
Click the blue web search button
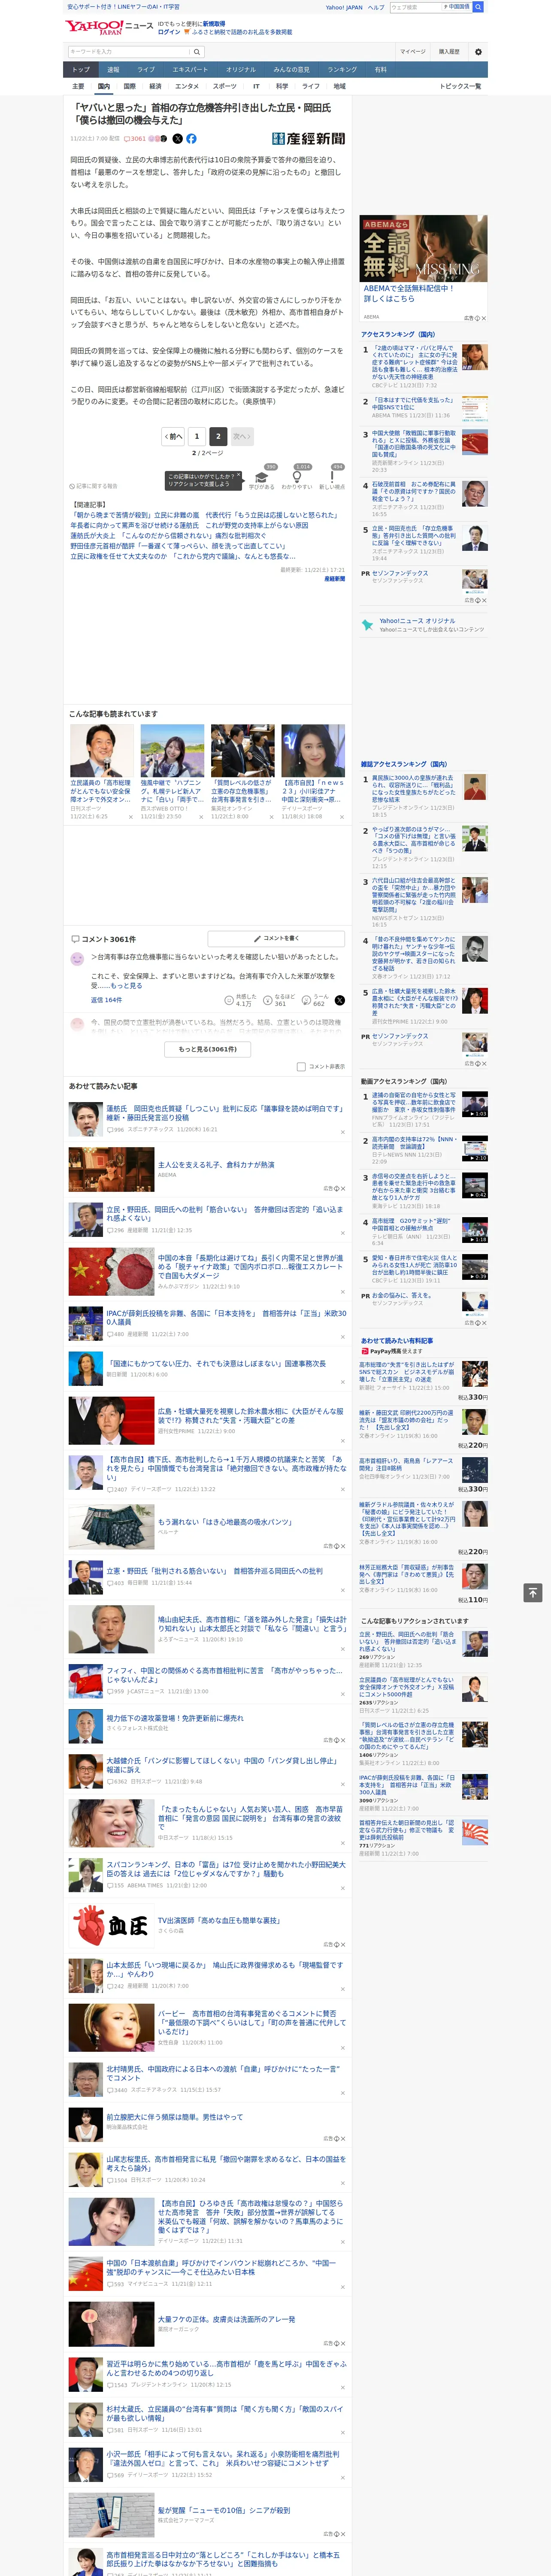pos(478,7)
